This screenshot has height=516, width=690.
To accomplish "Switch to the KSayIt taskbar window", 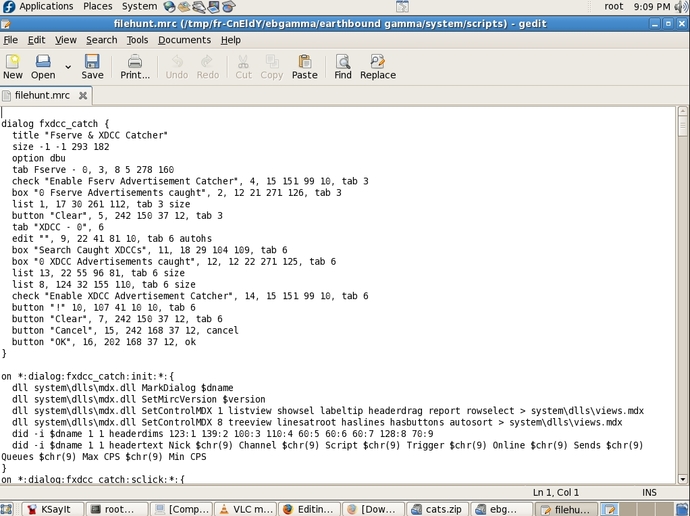I will [47, 509].
